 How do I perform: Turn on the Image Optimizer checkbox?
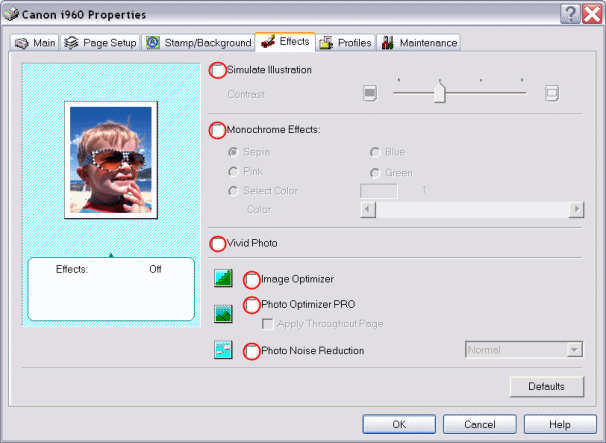coord(252,279)
